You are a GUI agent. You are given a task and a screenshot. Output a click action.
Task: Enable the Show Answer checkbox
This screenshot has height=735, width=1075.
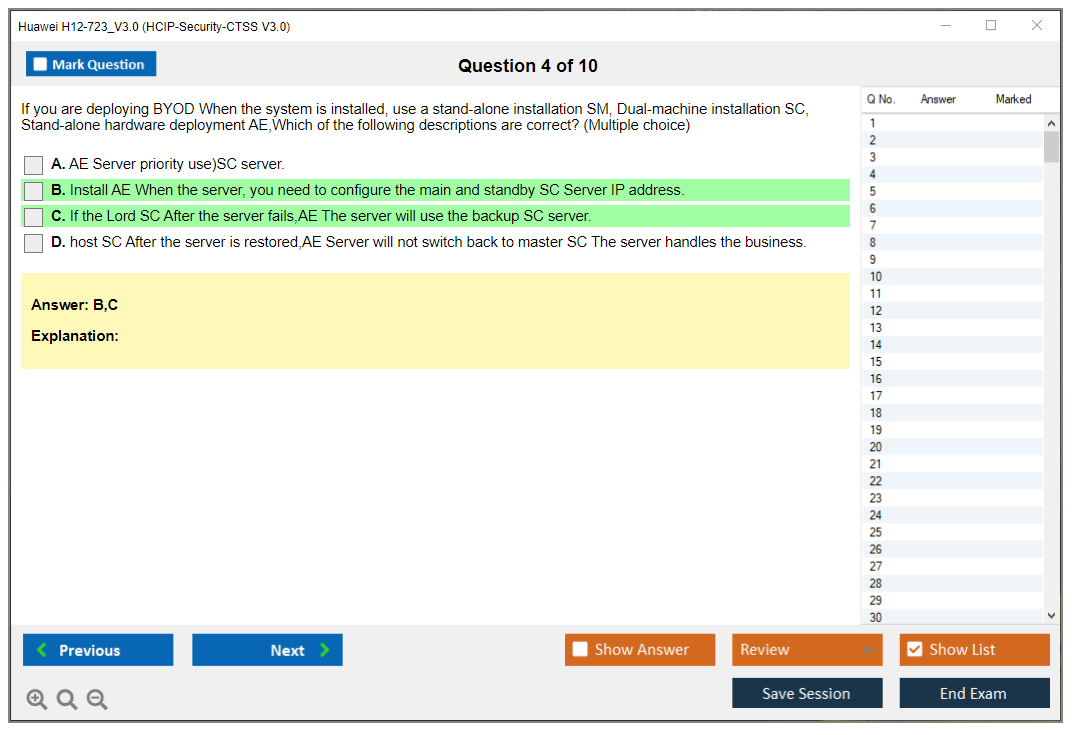tap(580, 650)
